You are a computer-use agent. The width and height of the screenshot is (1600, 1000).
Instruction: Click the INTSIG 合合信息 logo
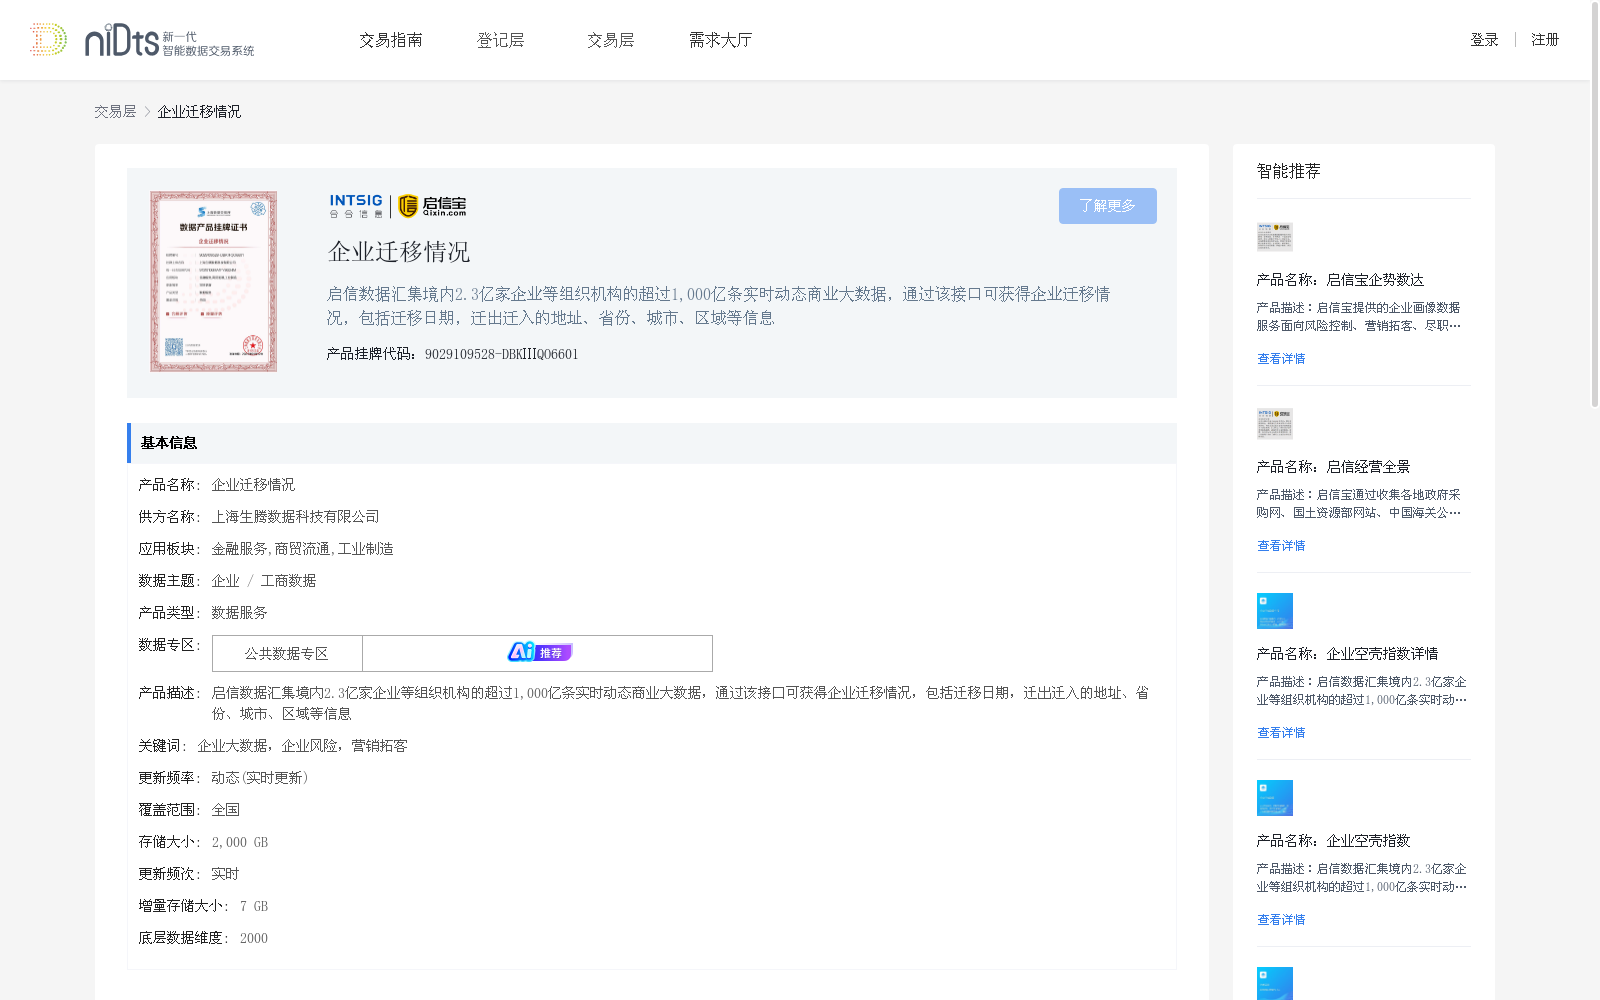coord(357,206)
